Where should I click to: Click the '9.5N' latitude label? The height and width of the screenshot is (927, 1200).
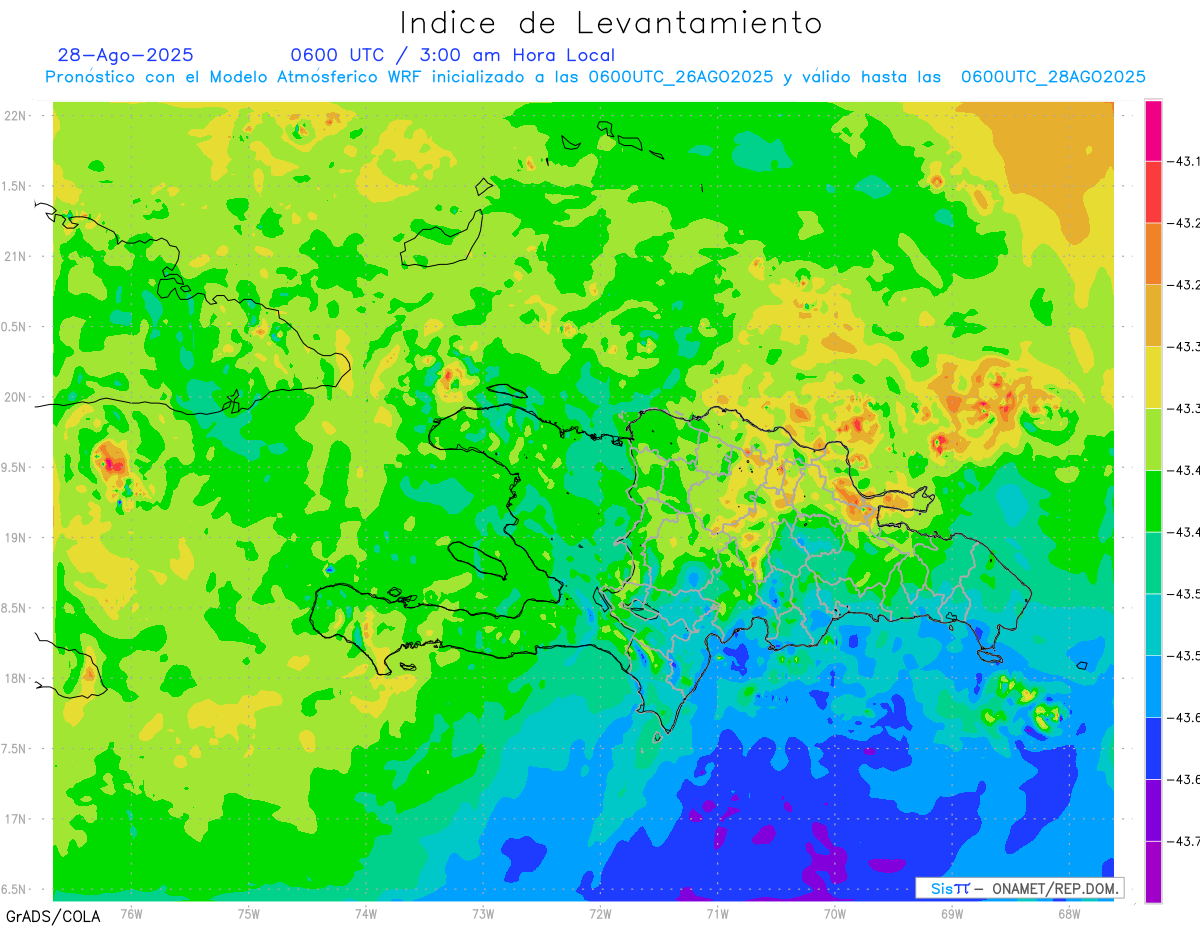(14, 467)
